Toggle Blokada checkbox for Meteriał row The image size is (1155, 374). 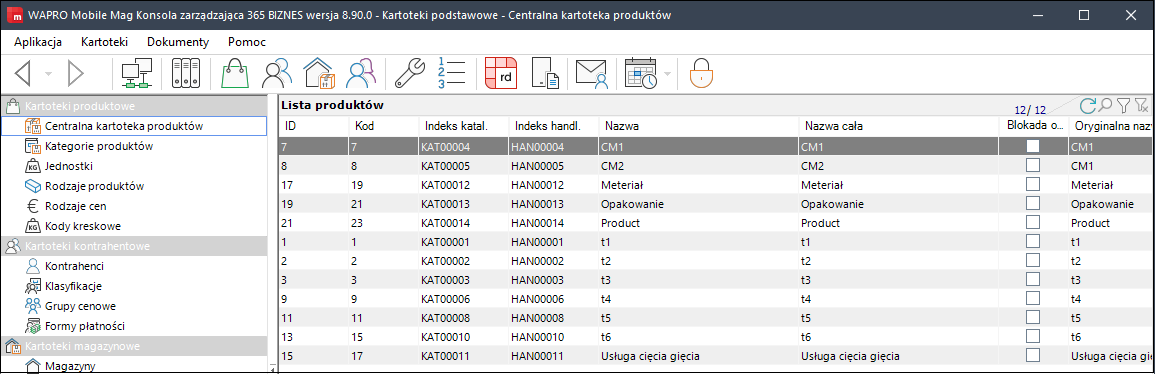coord(1033,184)
